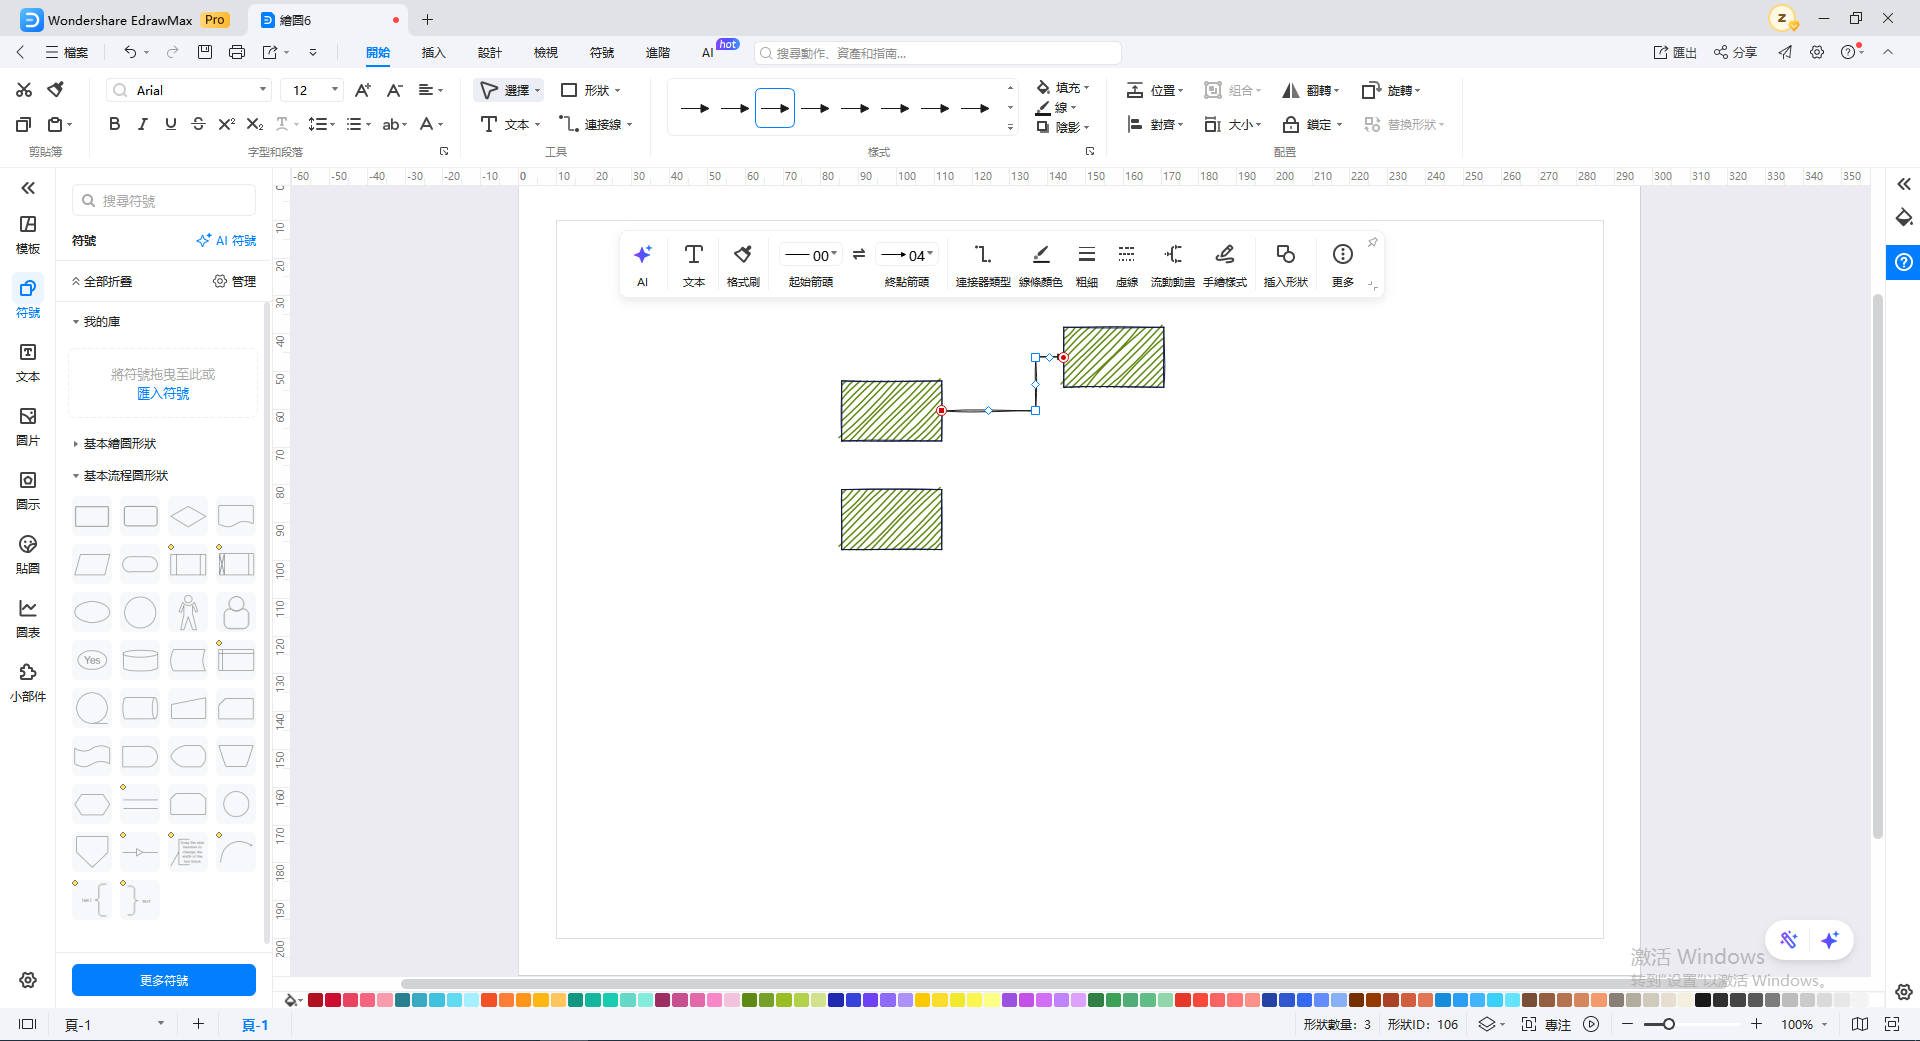Screen dimensions: 1920x1041
Task: Click the Import Symbols link
Action: [x=163, y=393]
